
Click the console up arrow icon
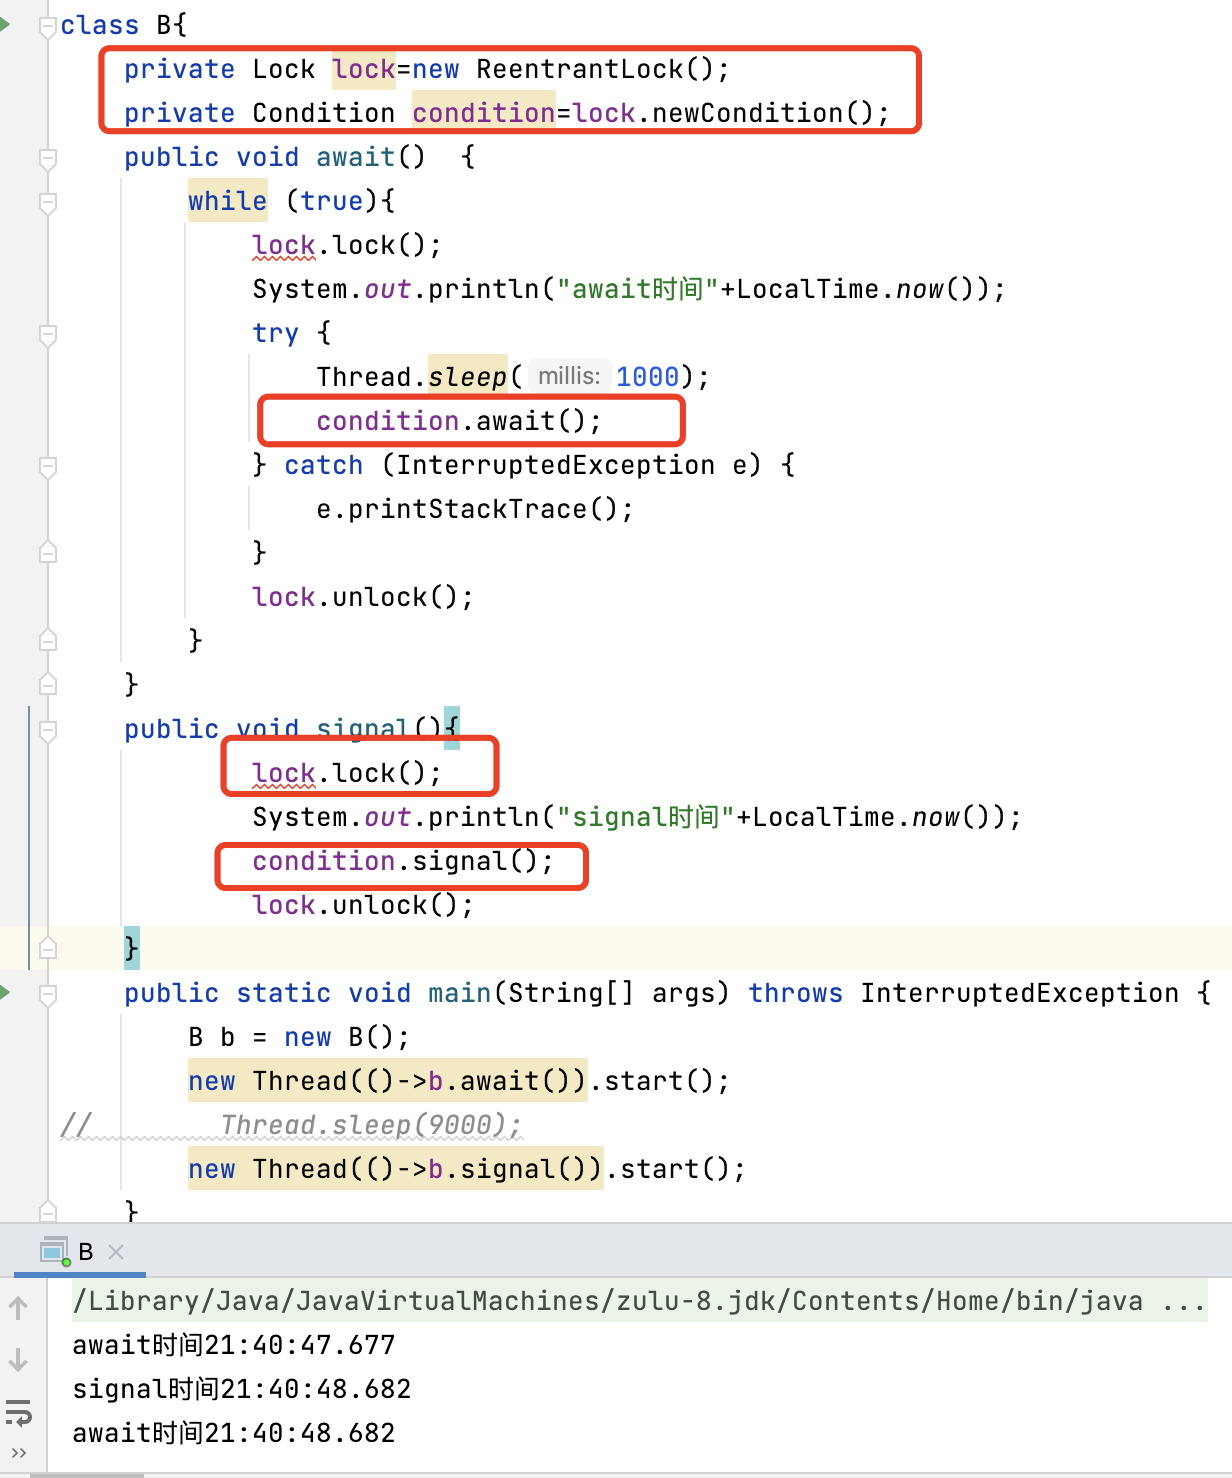coord(18,1308)
